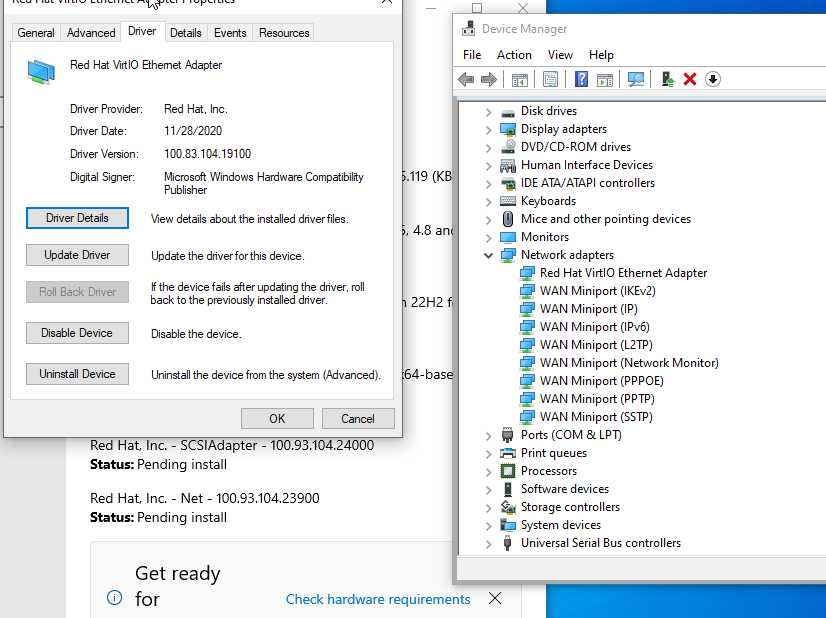This screenshot has height=618, width=826.
Task: Expand the Software devices node
Action: 488,490
